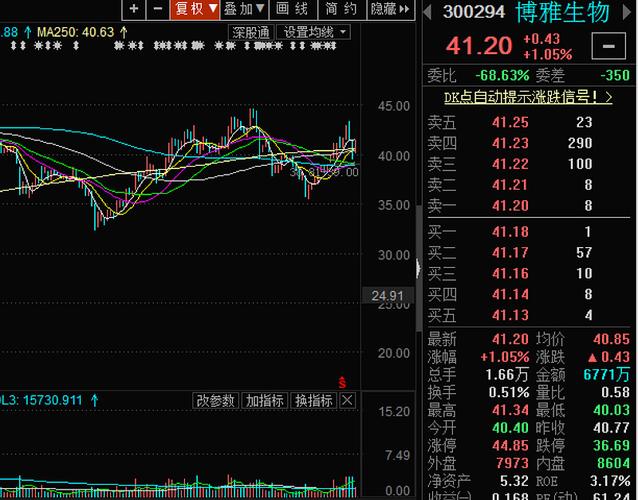Open 深股通 button
The width and height of the screenshot is (638, 500).
251,32
